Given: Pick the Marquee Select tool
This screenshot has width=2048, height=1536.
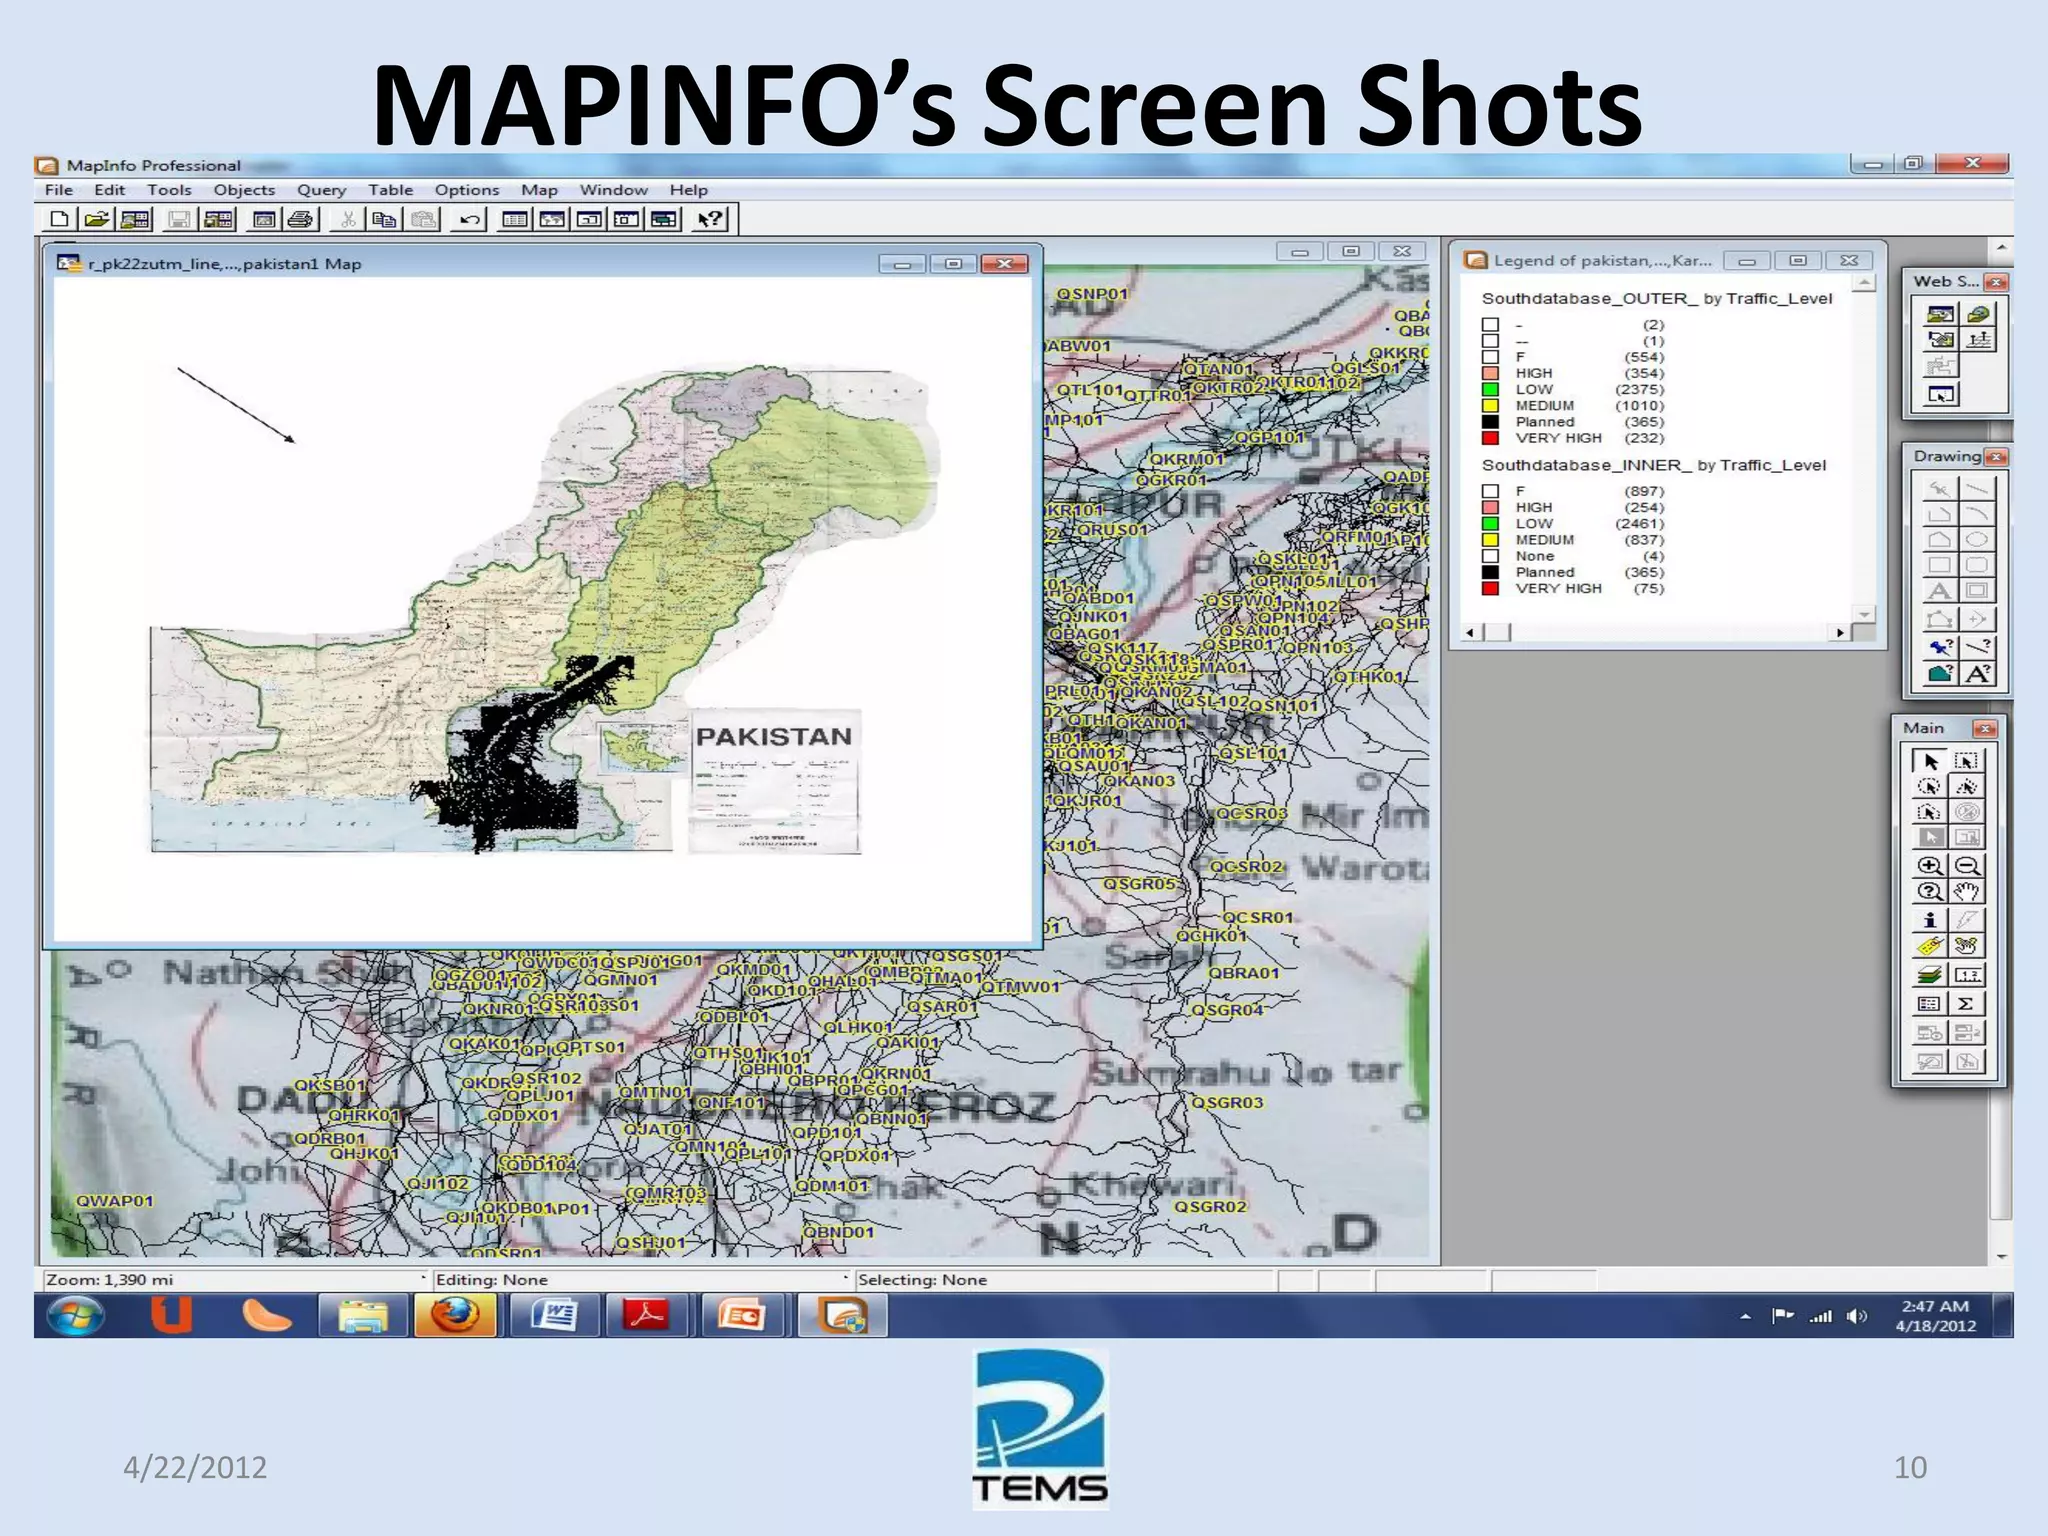Looking at the screenshot, I should point(1966,761).
